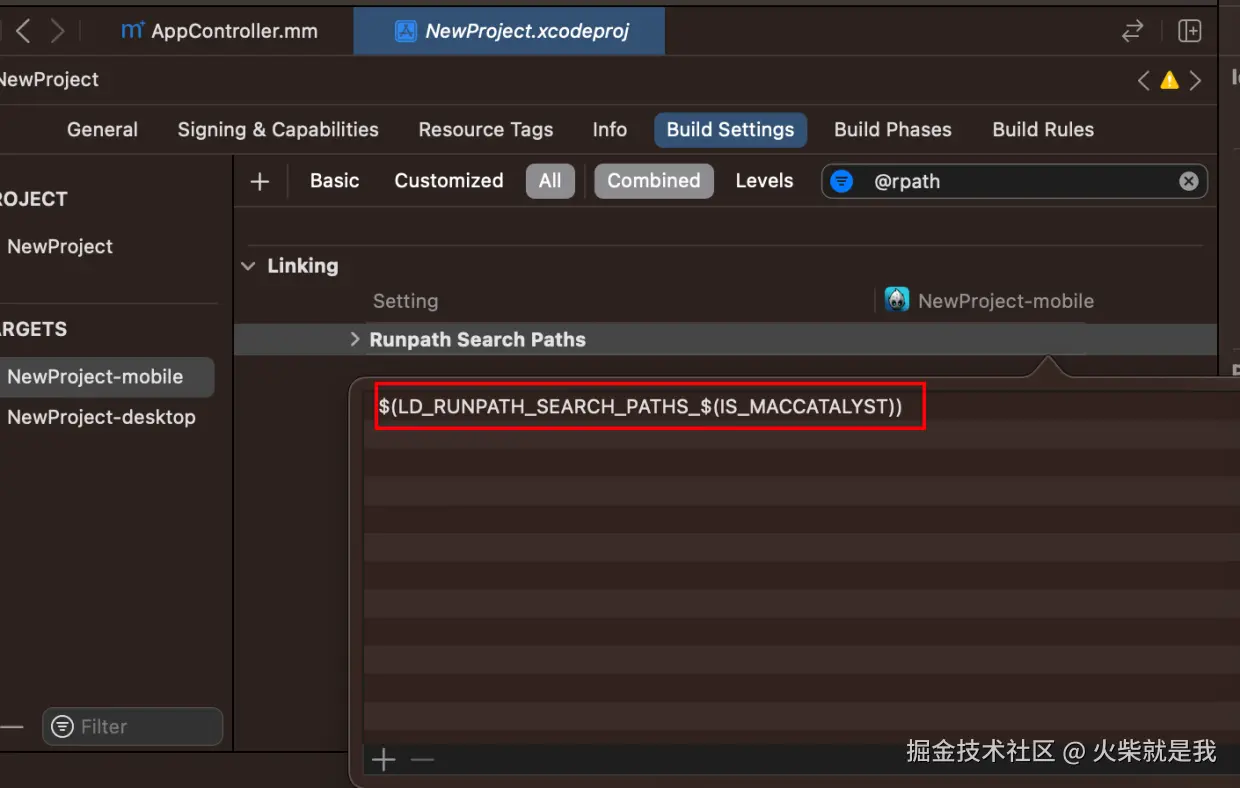
Task: Collapse the Linking section
Action: click(x=248, y=266)
